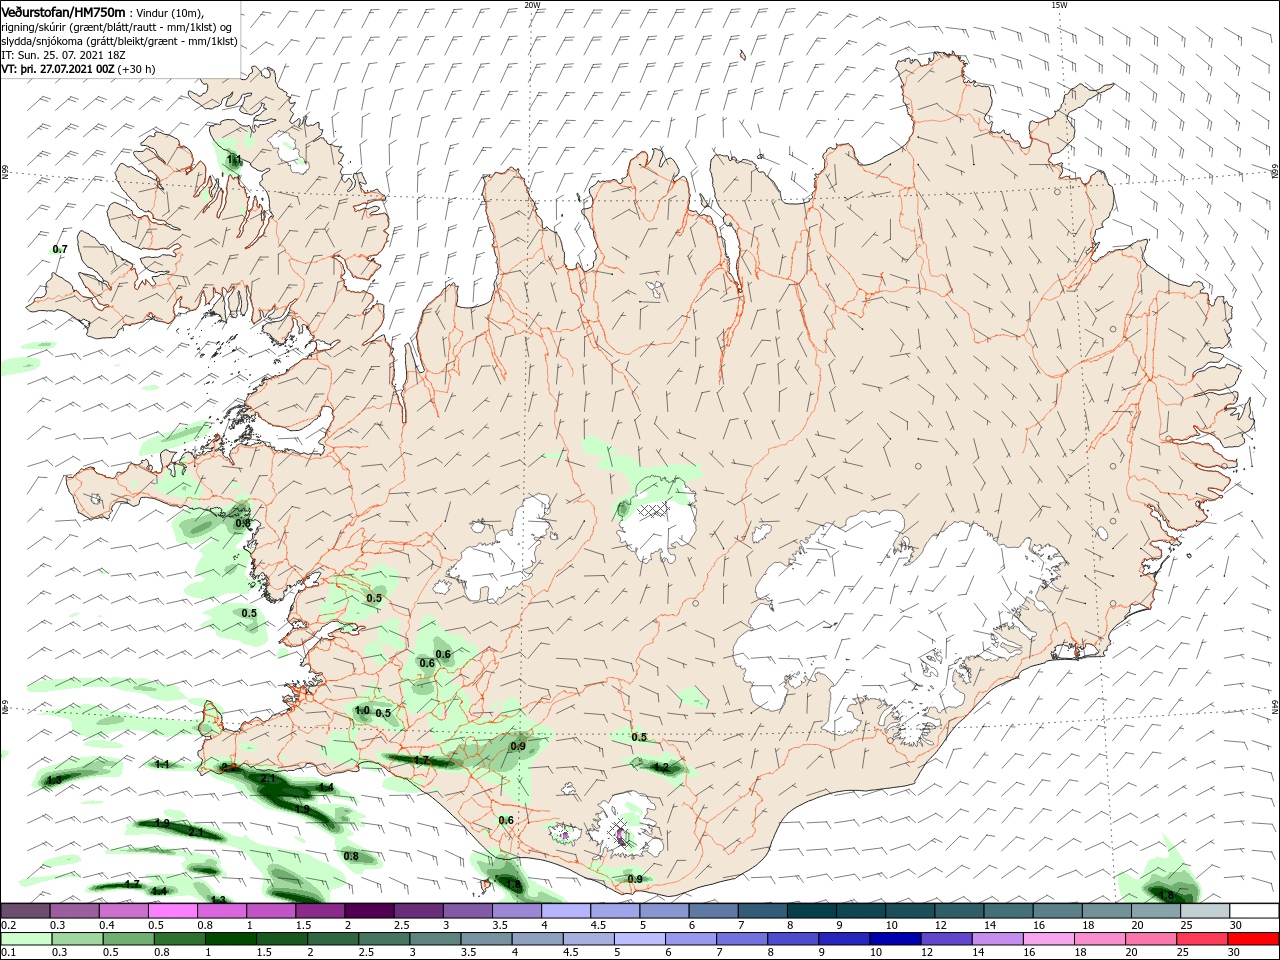The width and height of the screenshot is (1280, 960).
Task: Select upper legend swatch between 0.2 and 0.3
Action: [25, 910]
